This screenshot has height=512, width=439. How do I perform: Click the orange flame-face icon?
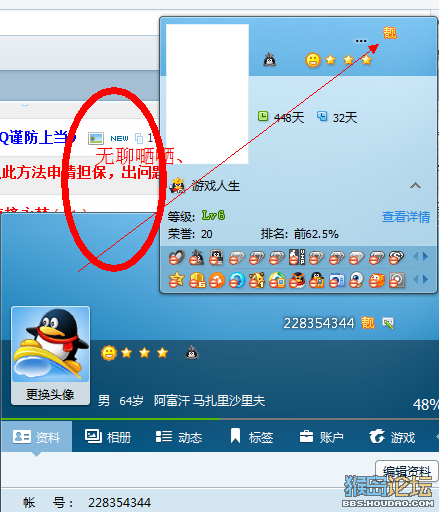pyautogui.click(x=377, y=280)
